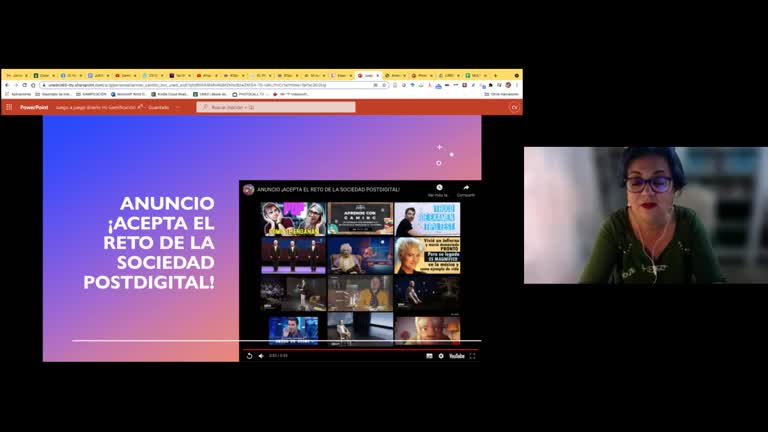Open the video settings gear menu
The width and height of the screenshot is (768, 432).
point(439,355)
